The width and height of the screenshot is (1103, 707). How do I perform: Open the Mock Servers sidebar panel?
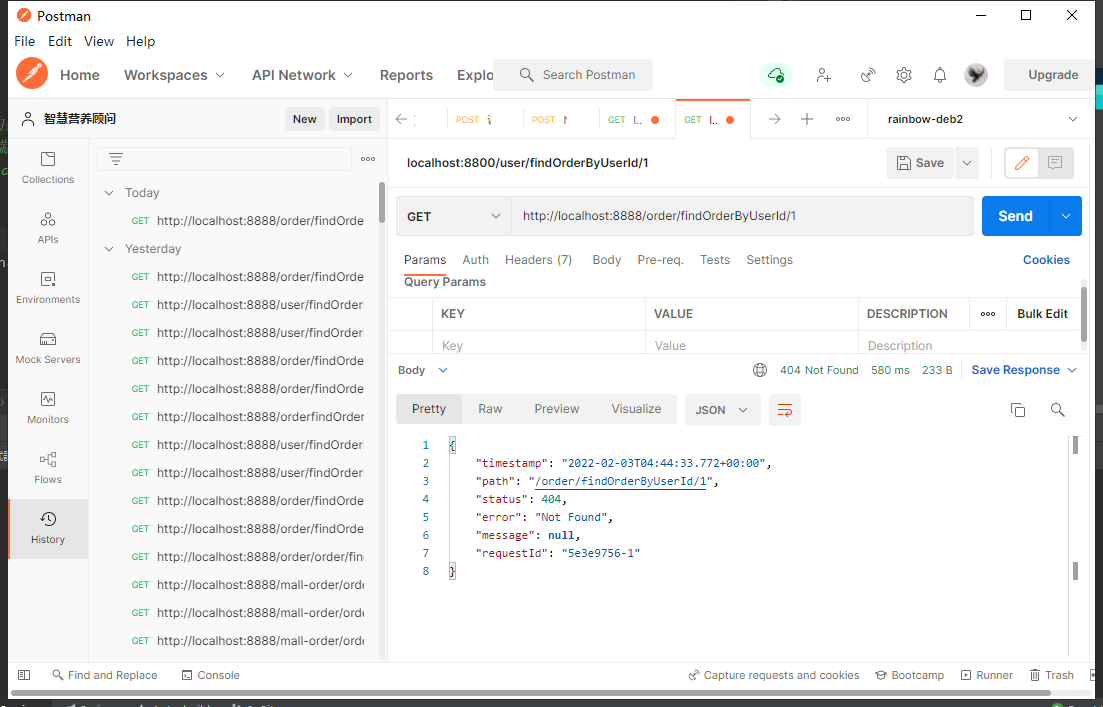tap(48, 348)
